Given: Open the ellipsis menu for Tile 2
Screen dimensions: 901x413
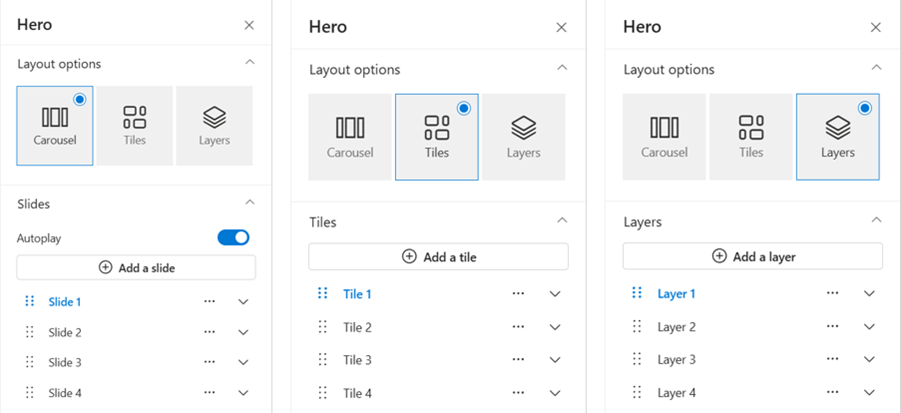Looking at the screenshot, I should (x=518, y=327).
